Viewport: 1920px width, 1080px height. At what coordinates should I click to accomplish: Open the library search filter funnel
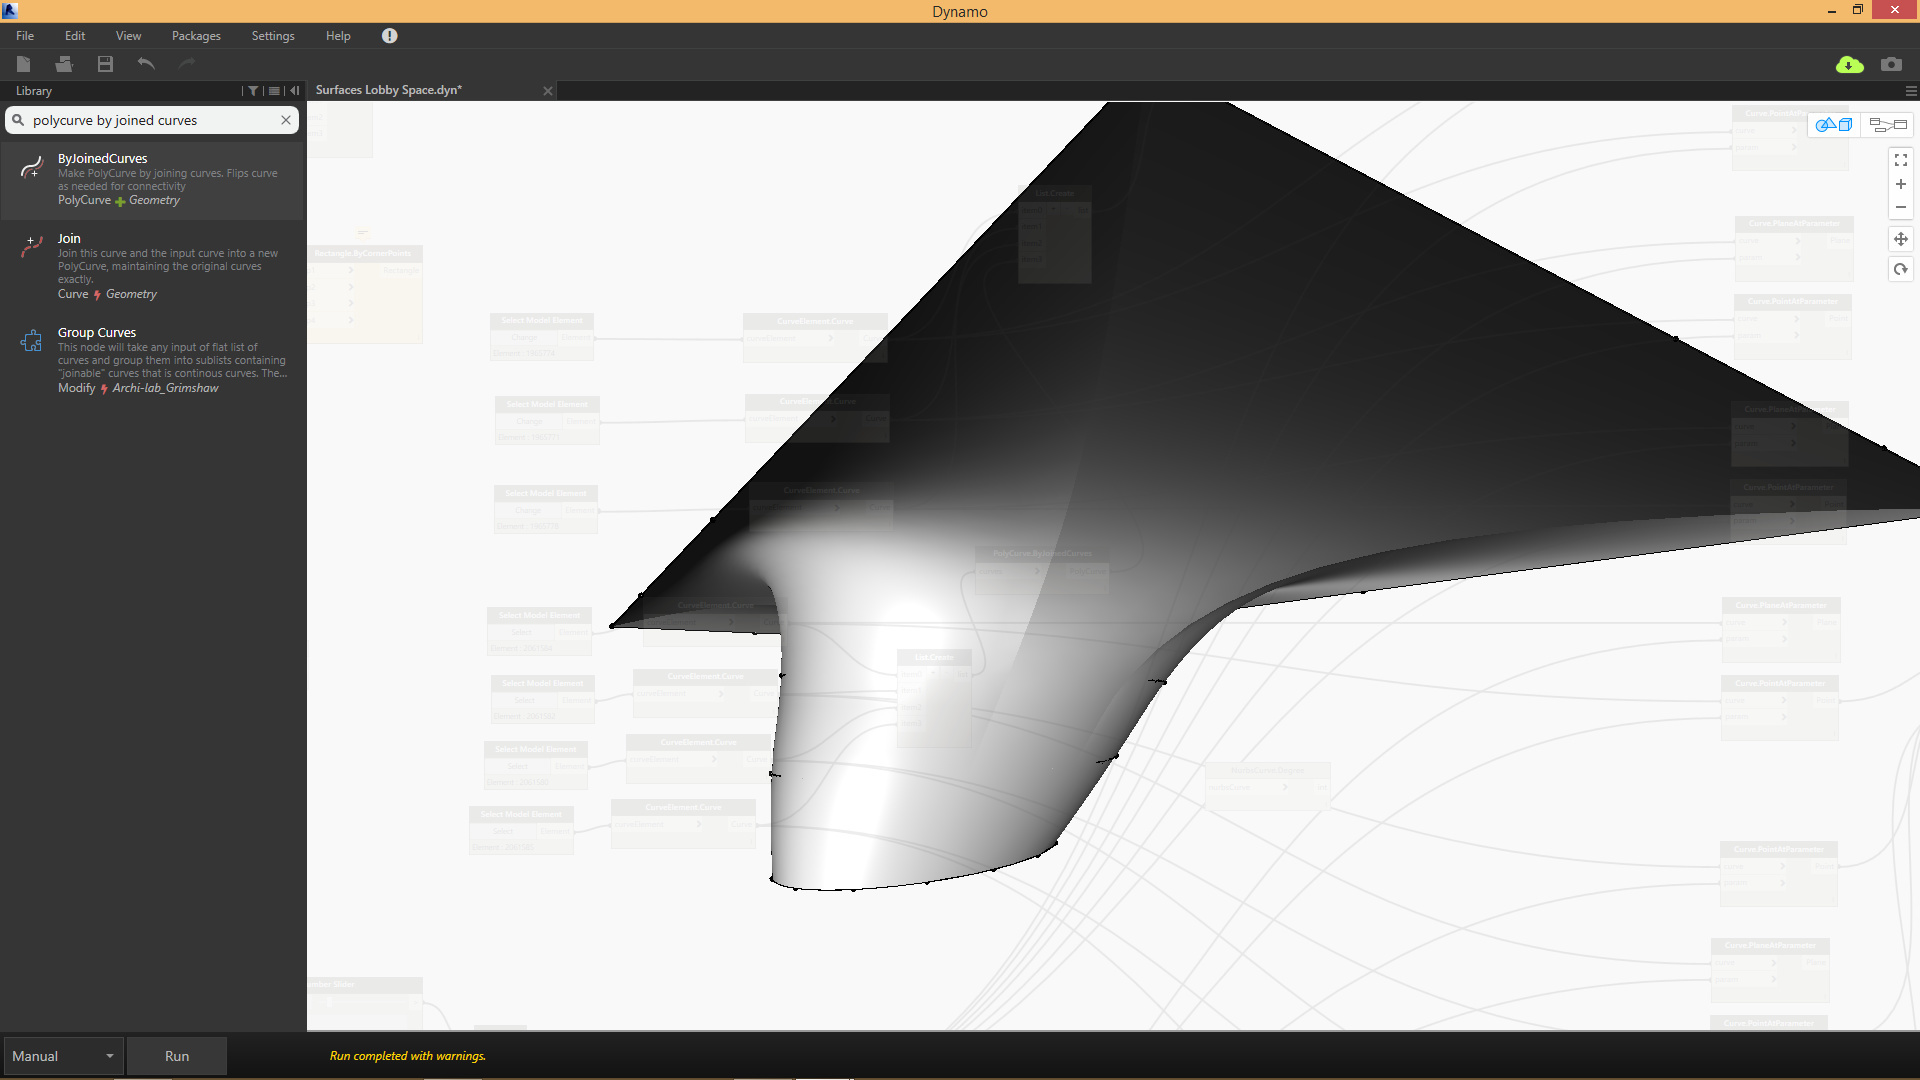point(253,91)
